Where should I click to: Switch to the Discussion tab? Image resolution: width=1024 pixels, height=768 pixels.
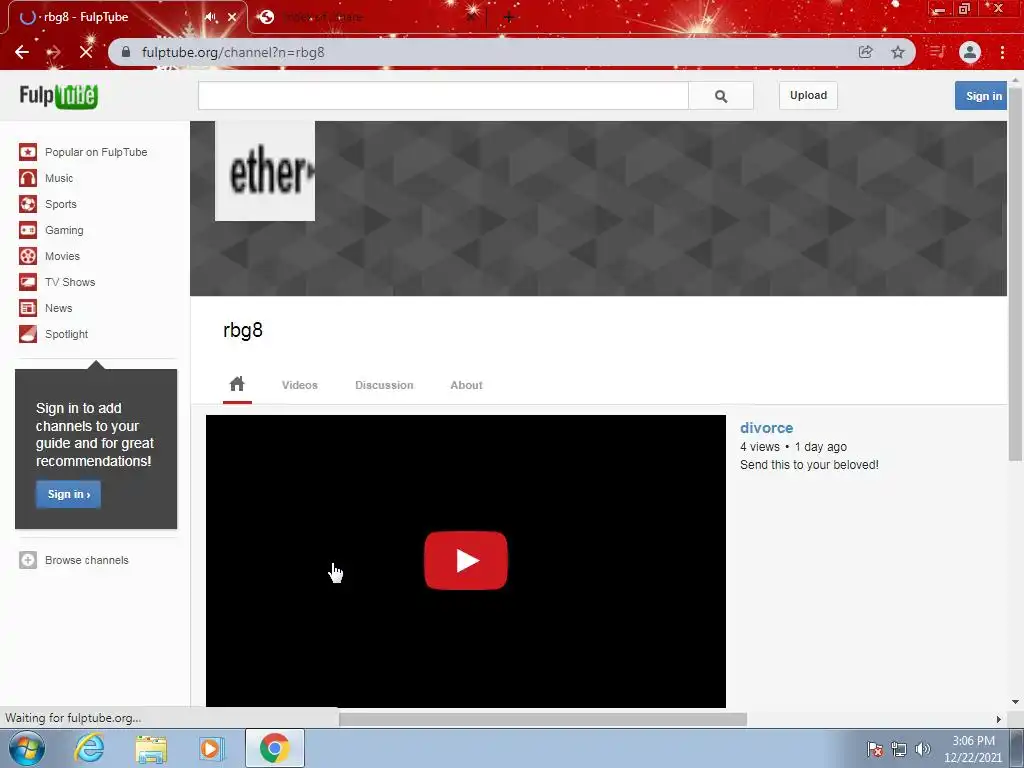click(384, 385)
